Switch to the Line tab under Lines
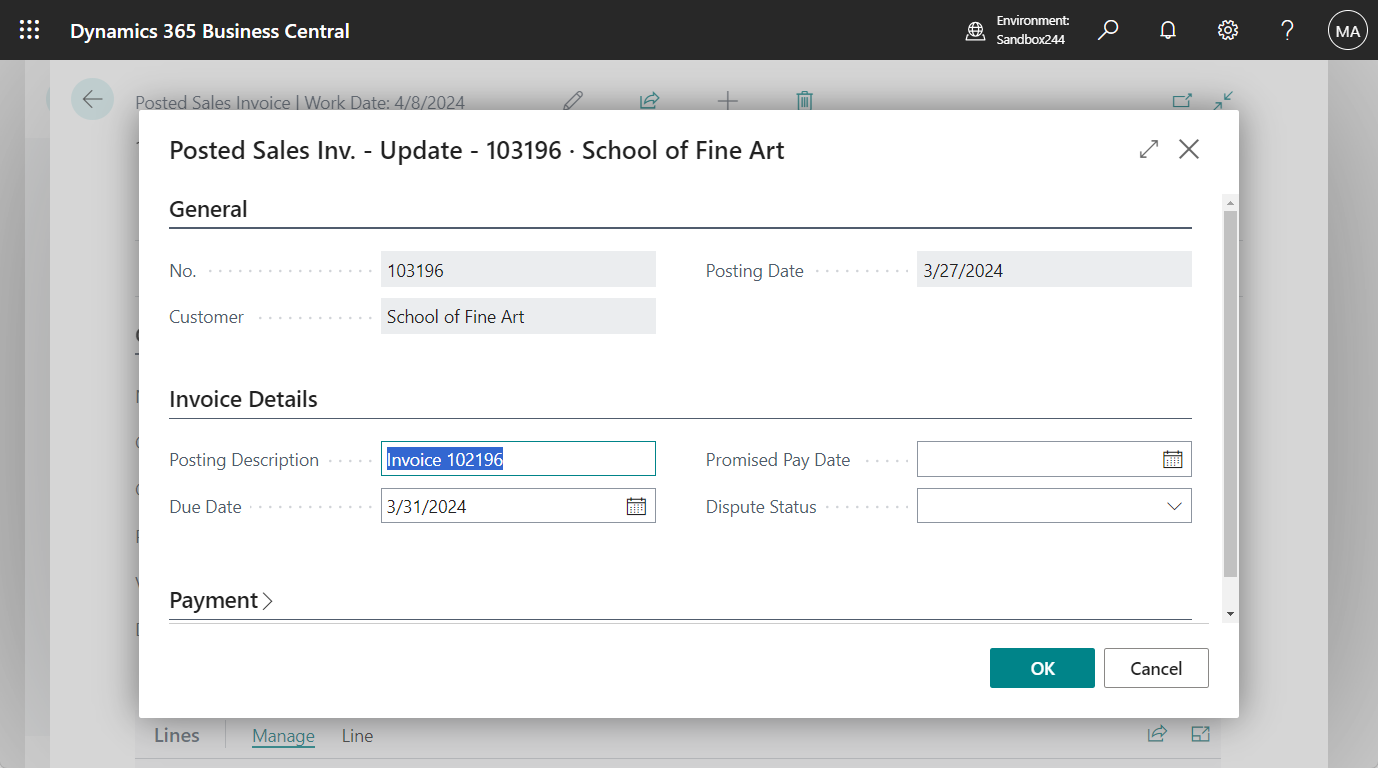The image size is (1378, 768). tap(357, 735)
